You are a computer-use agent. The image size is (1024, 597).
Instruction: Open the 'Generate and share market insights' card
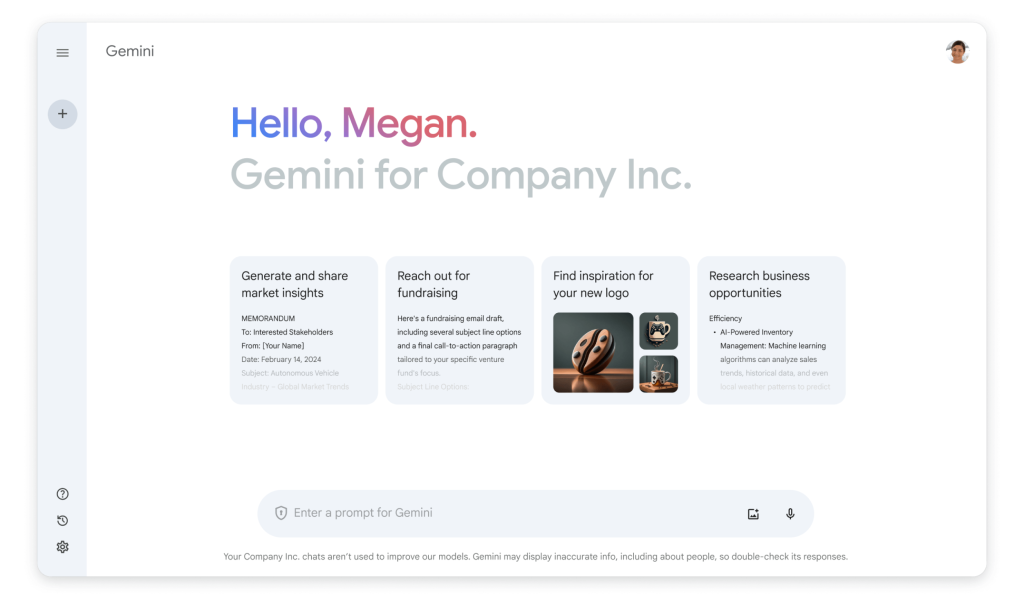click(304, 330)
